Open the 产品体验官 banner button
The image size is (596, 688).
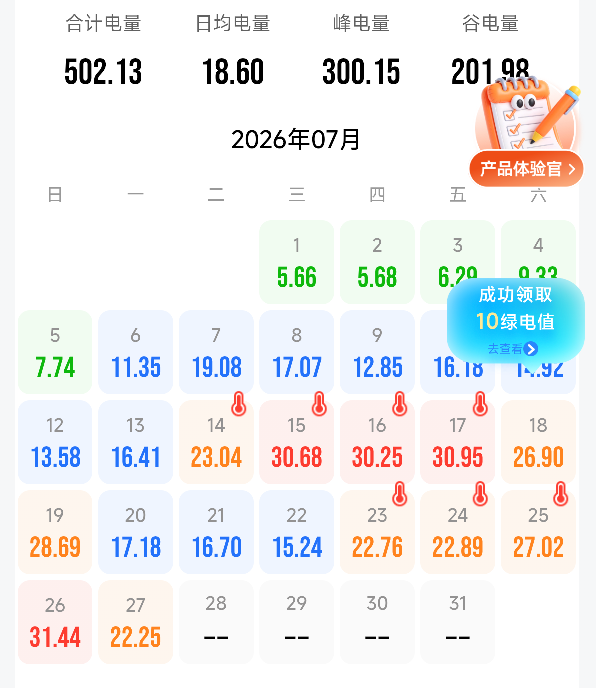527,169
